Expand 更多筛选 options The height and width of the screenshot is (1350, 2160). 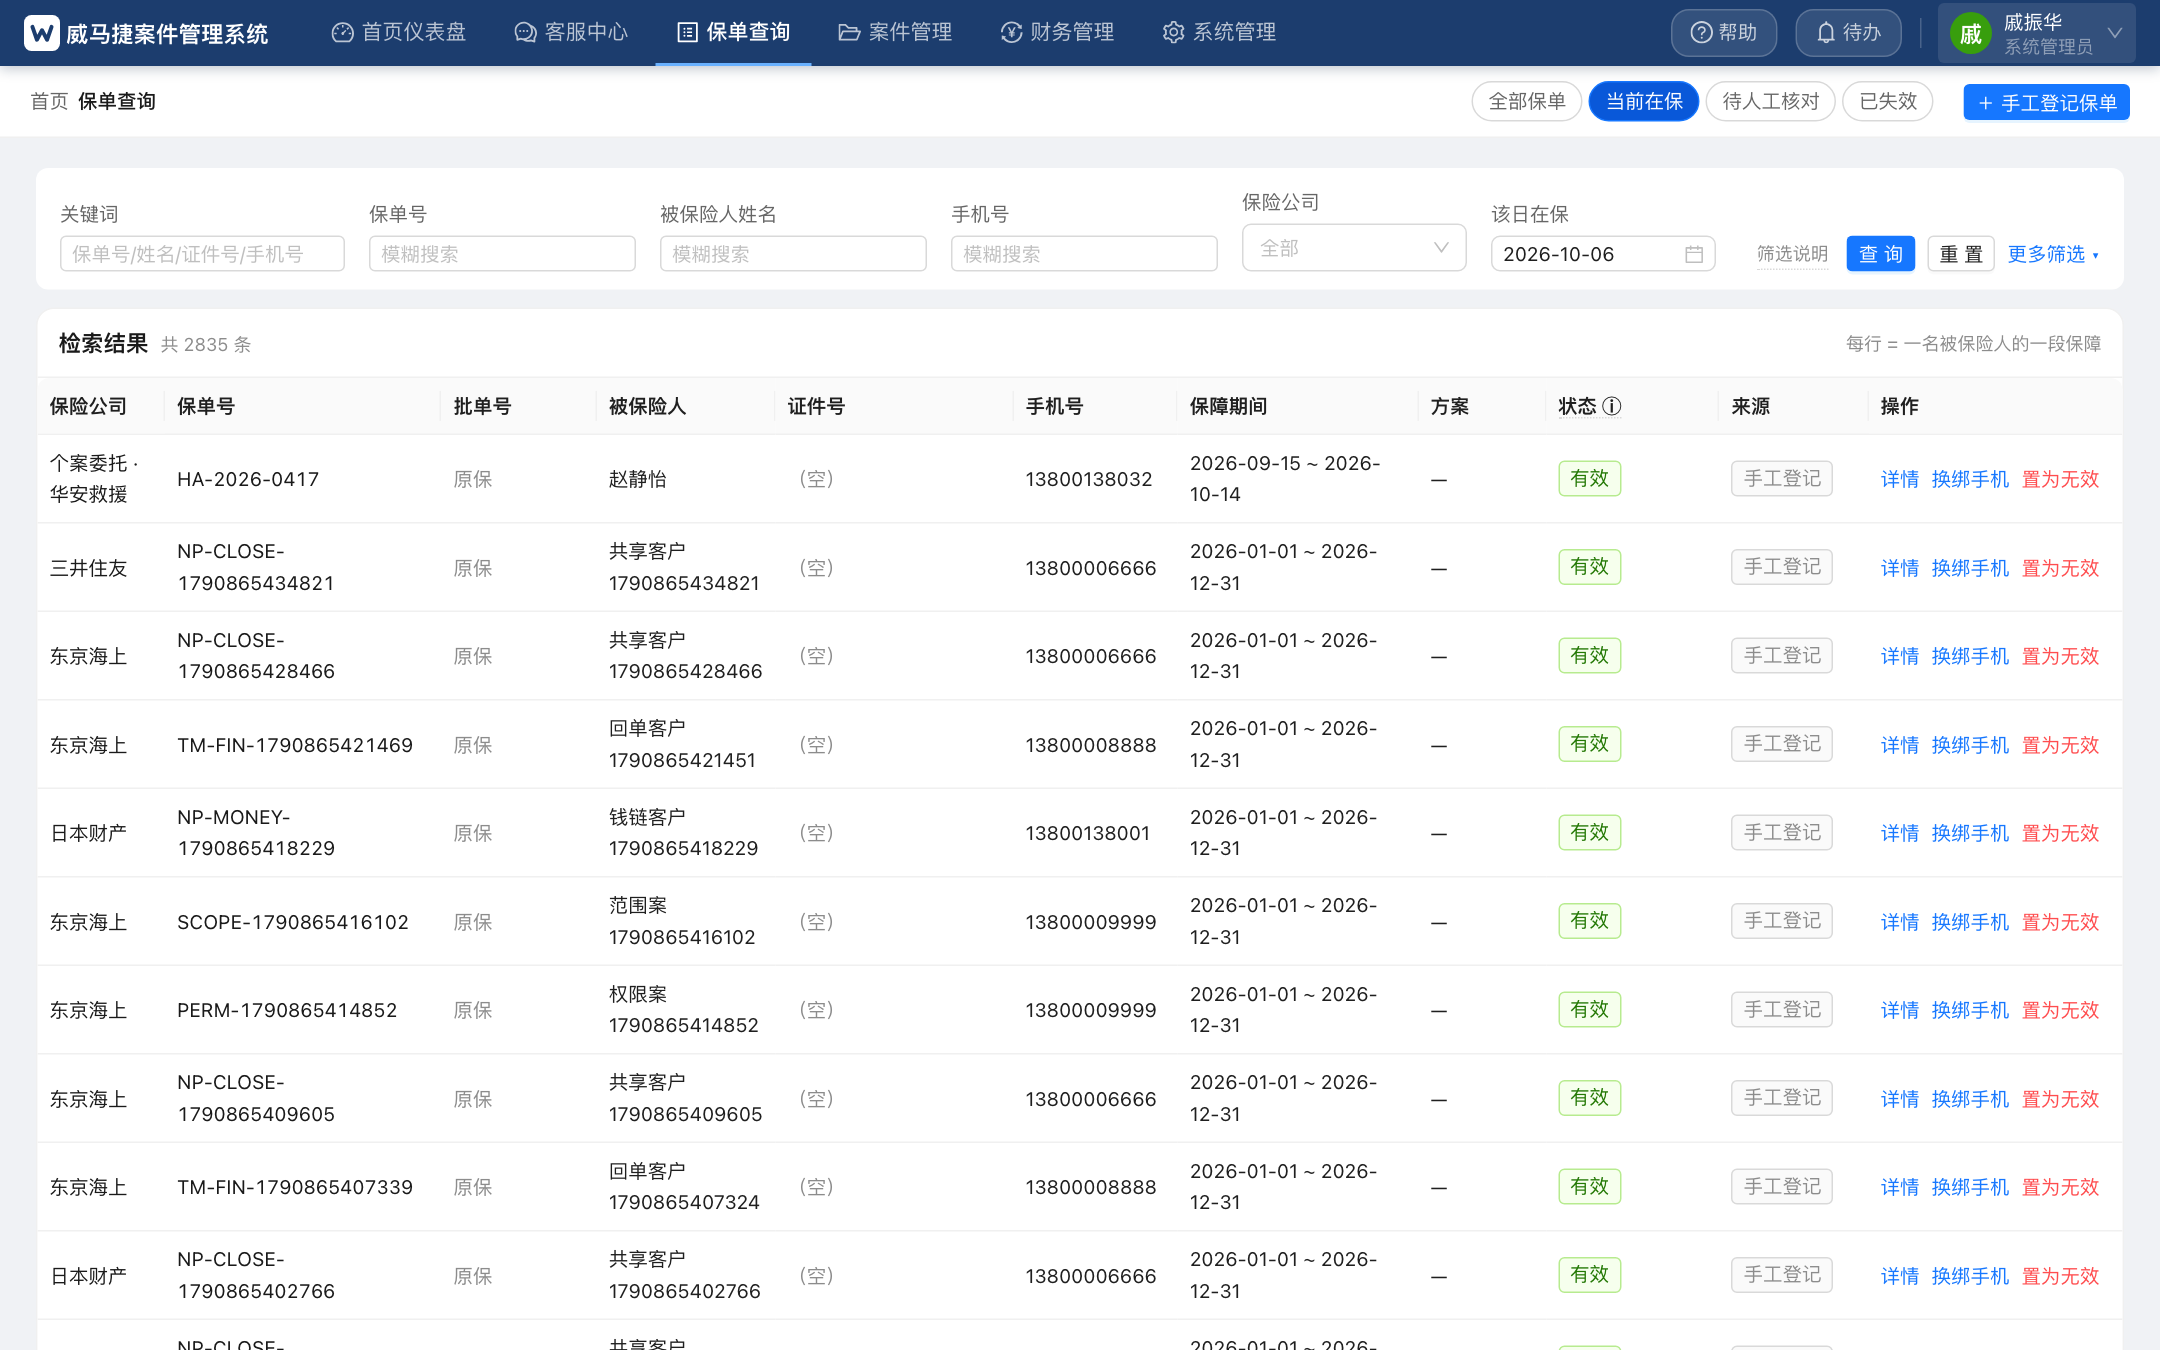pyautogui.click(x=2054, y=254)
